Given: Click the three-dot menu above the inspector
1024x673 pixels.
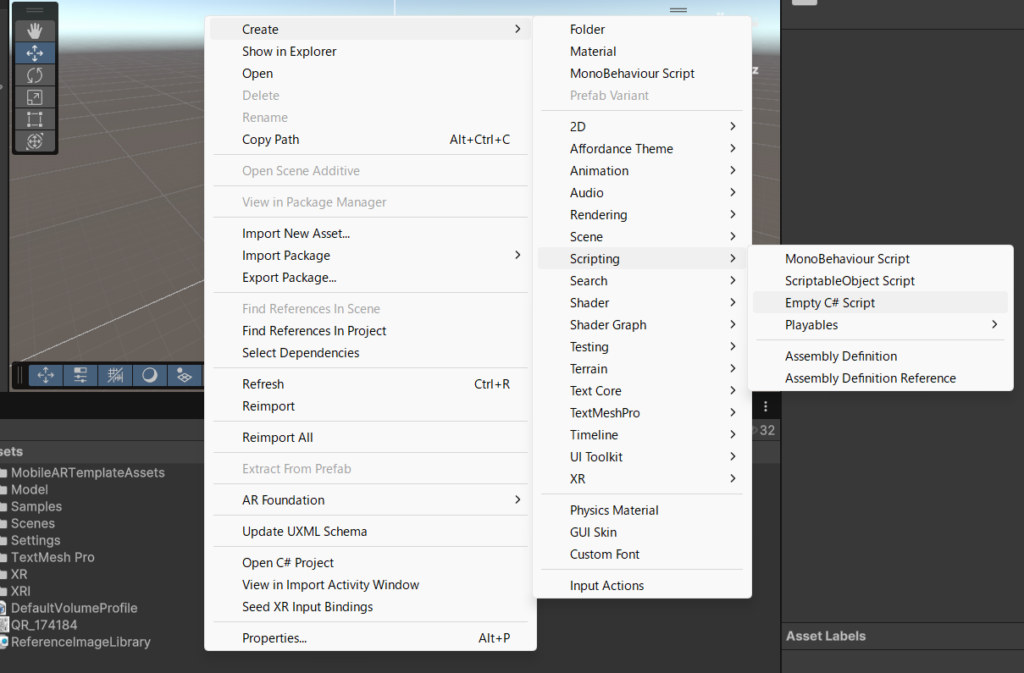Looking at the screenshot, I should point(766,407).
